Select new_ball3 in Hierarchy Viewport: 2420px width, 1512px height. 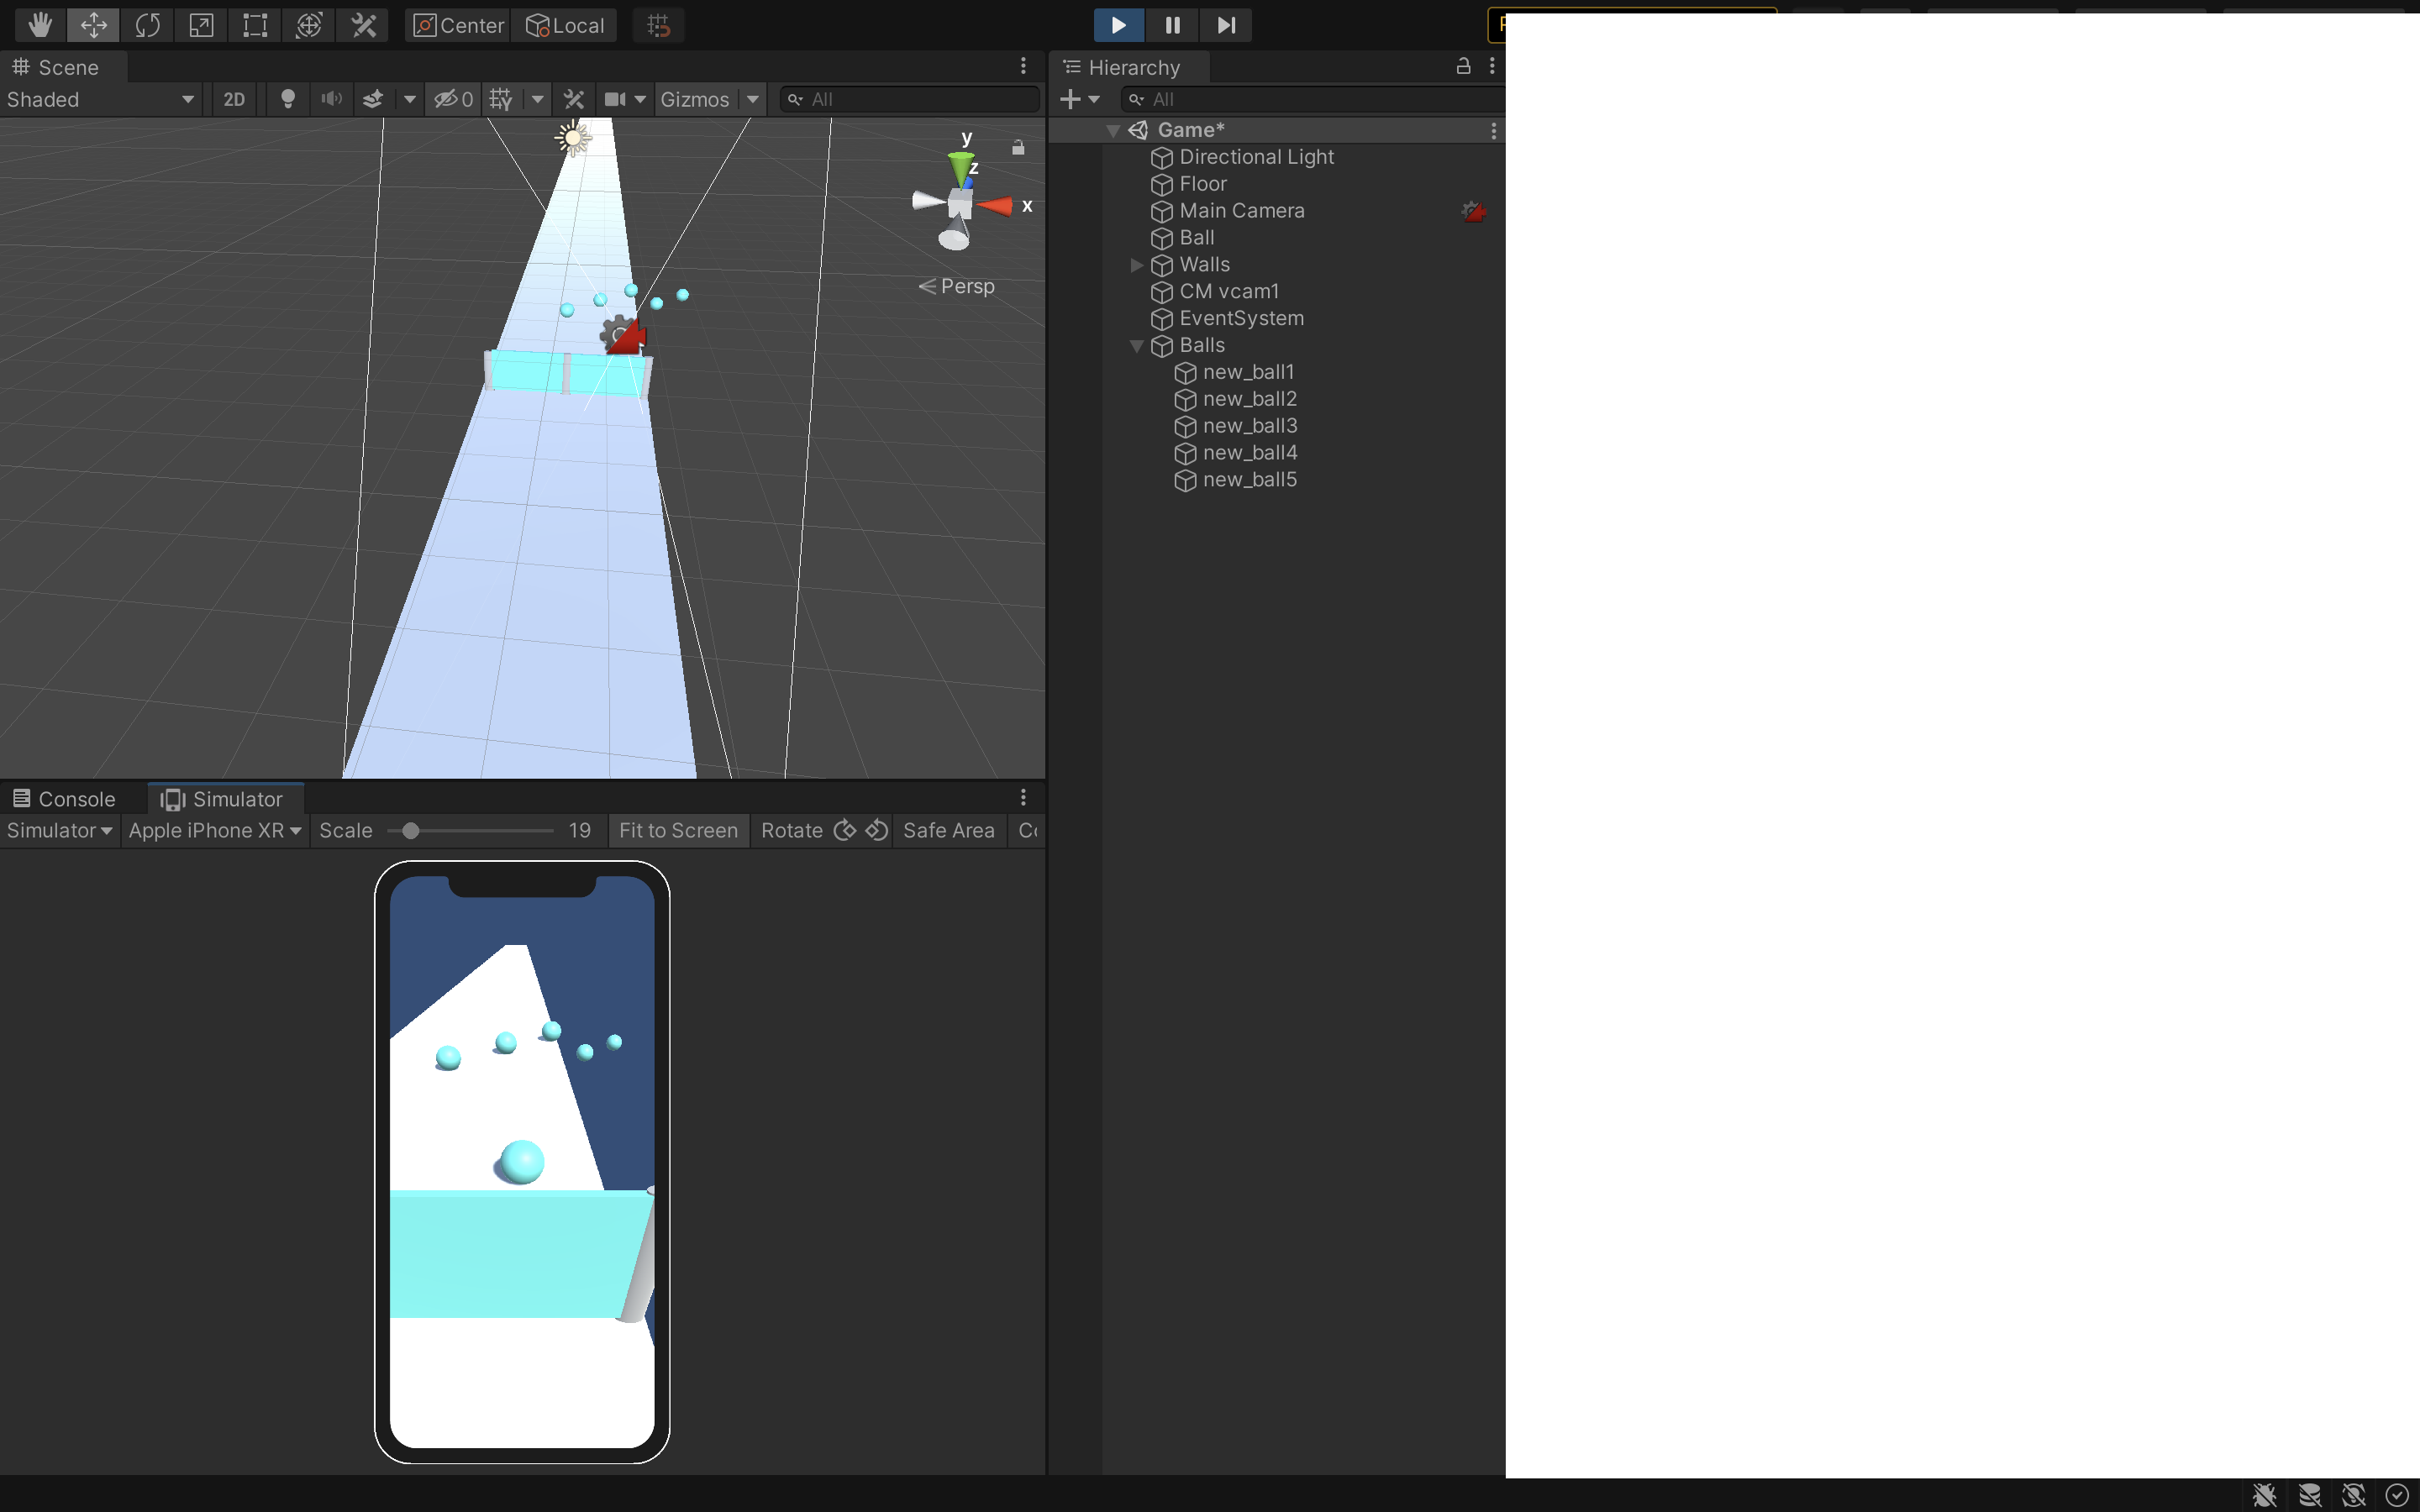click(x=1249, y=426)
